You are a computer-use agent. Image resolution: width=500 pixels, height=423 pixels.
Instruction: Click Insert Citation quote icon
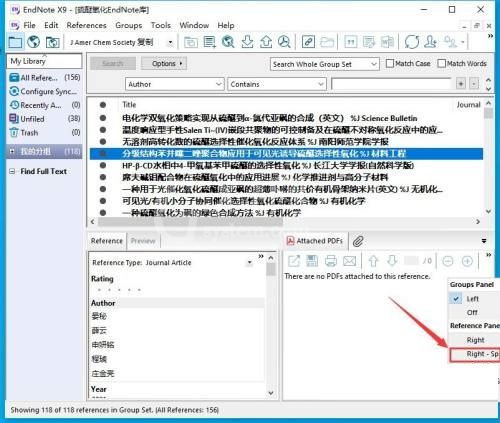(x=350, y=42)
